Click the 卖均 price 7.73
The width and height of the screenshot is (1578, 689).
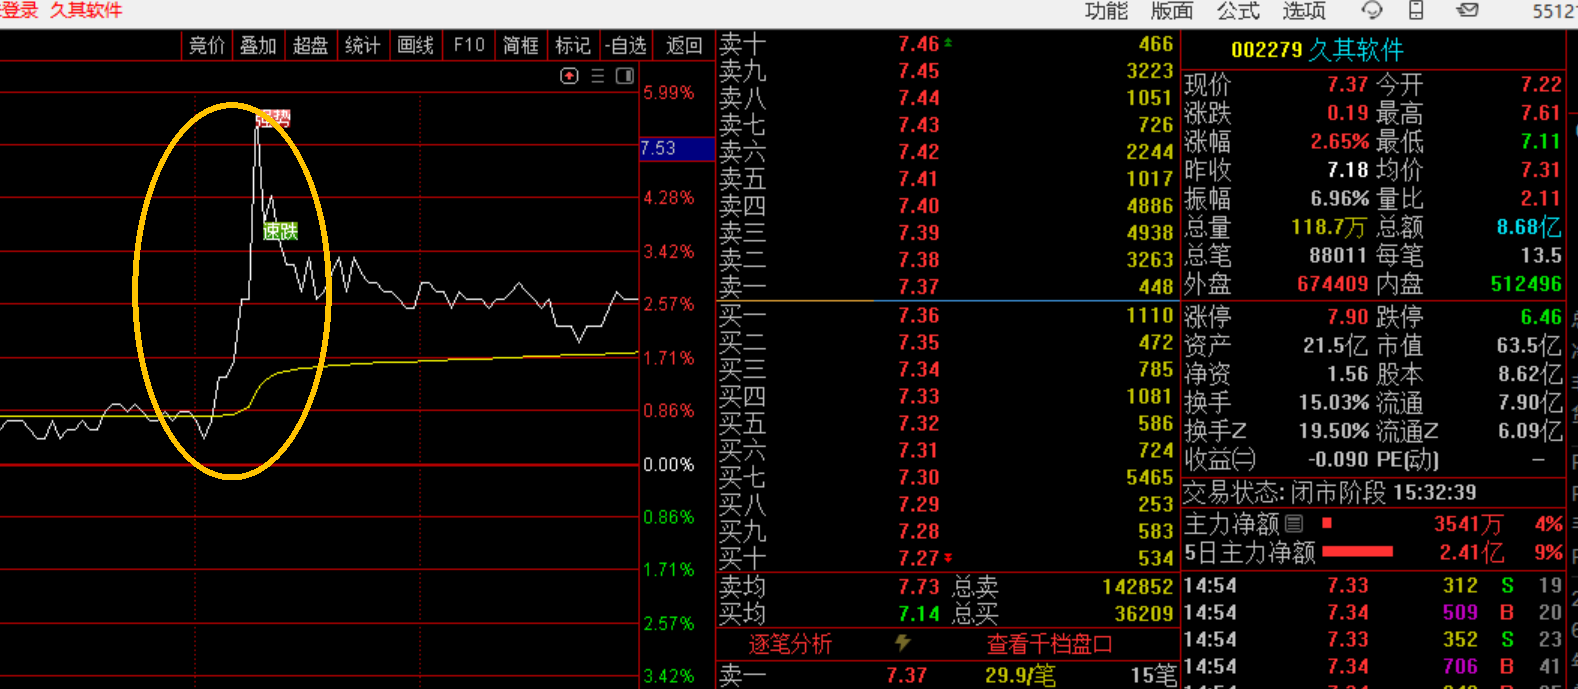[x=918, y=587]
